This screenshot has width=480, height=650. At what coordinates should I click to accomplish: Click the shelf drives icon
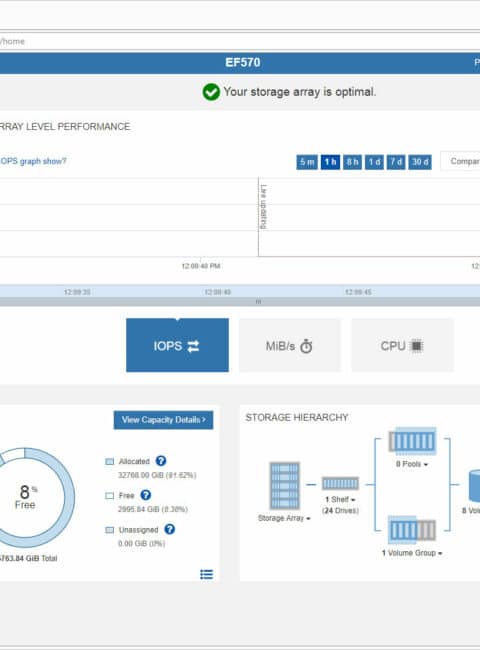(340, 483)
